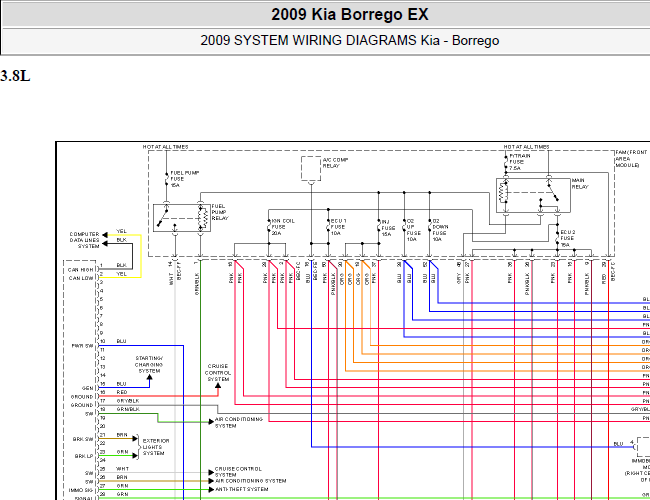Click the PWR SW pin label
The image size is (650, 500).
pyautogui.click(x=83, y=346)
